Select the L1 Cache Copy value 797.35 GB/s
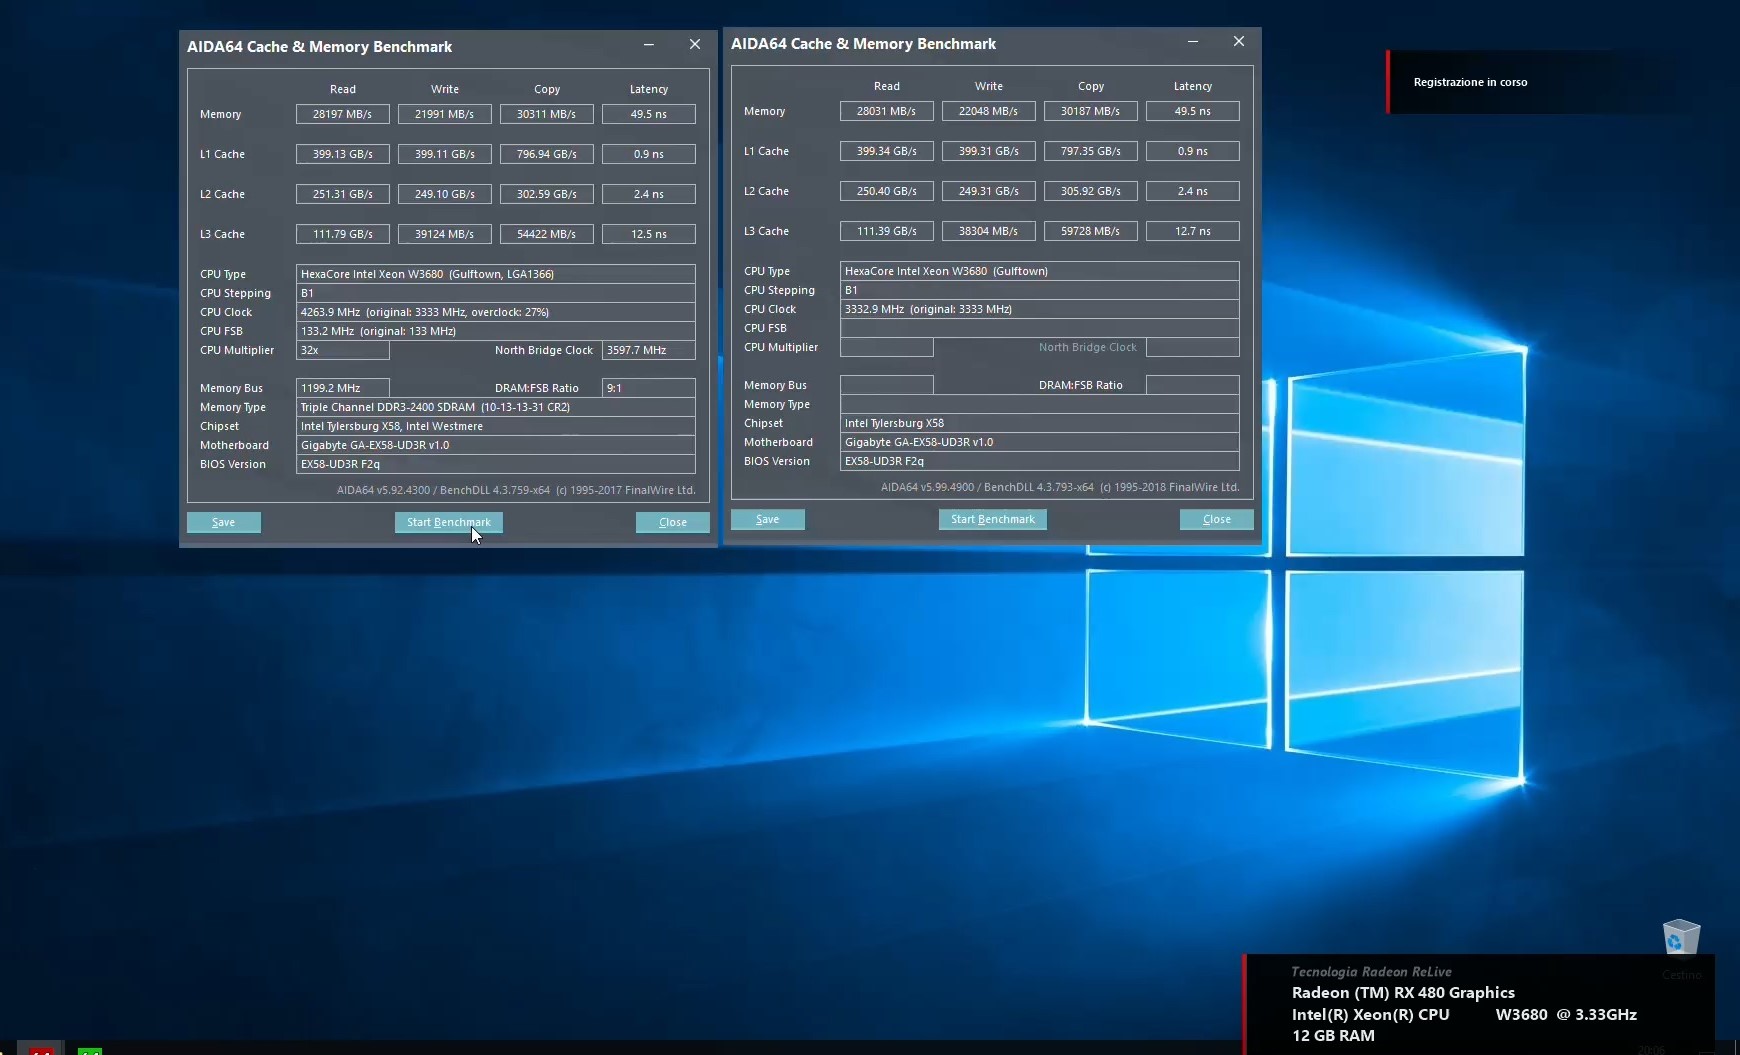Screen dimensions: 1740x1055 [1091, 151]
